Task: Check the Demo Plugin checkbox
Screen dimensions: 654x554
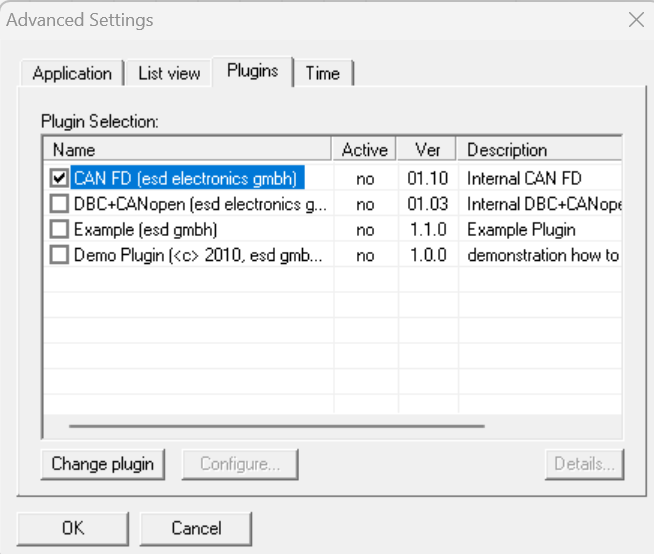Action: tap(59, 255)
